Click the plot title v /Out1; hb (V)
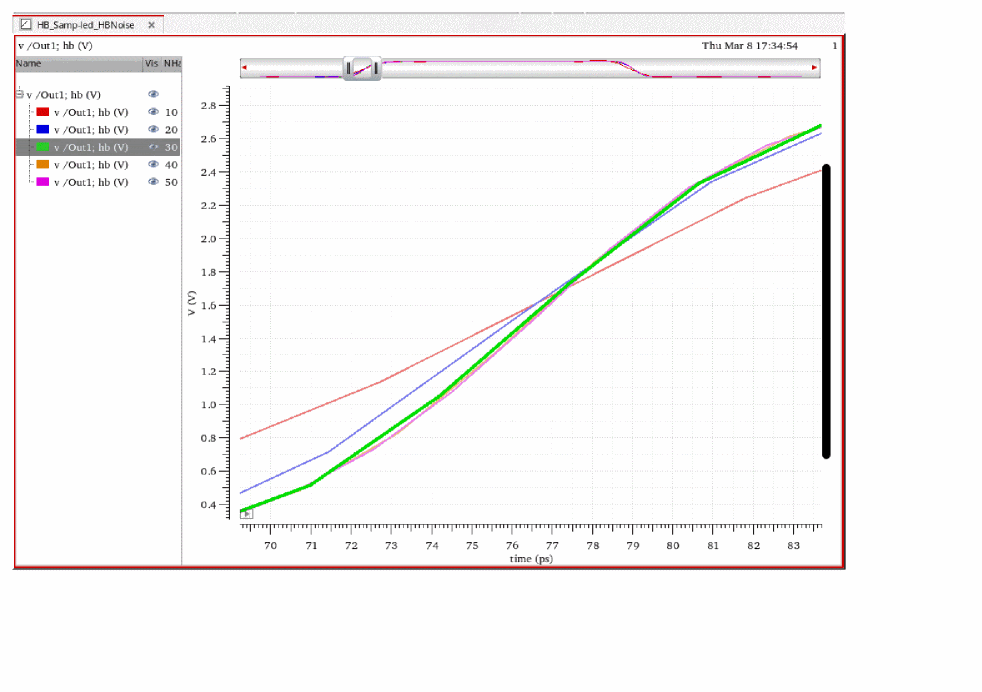This screenshot has height=692, width=982. coord(55,46)
